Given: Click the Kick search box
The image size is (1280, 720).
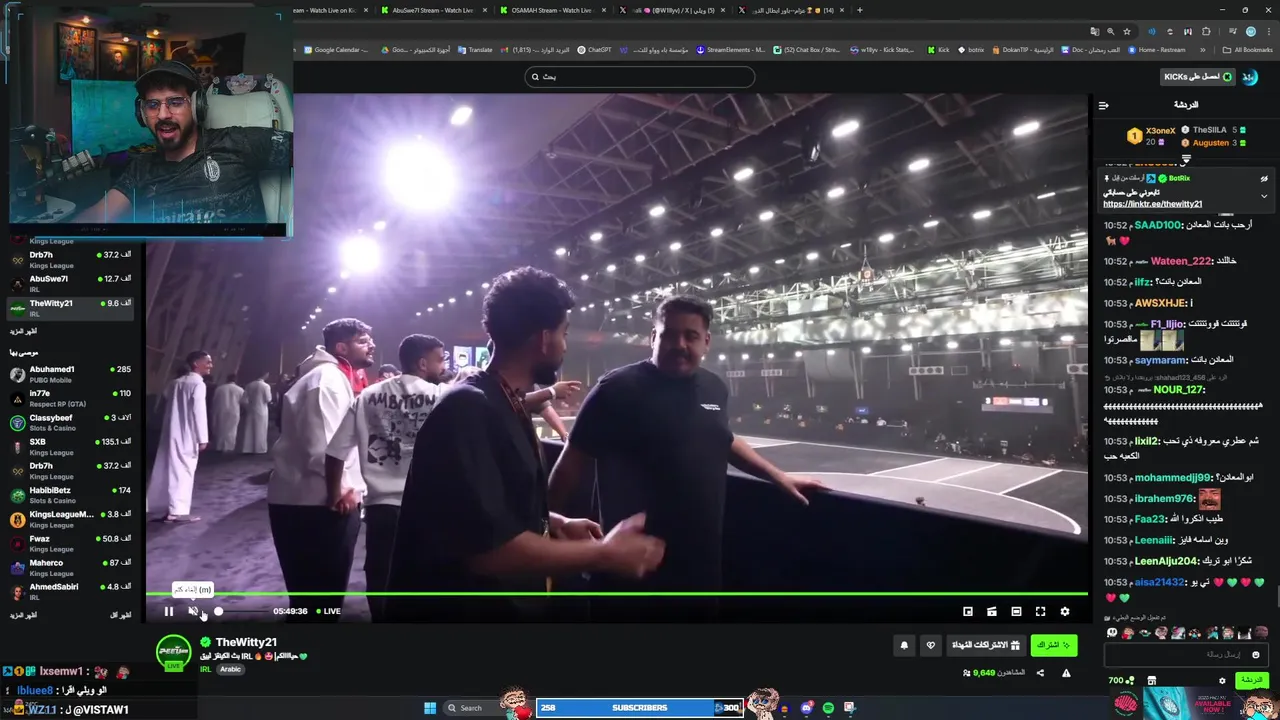Looking at the screenshot, I should tap(639, 77).
